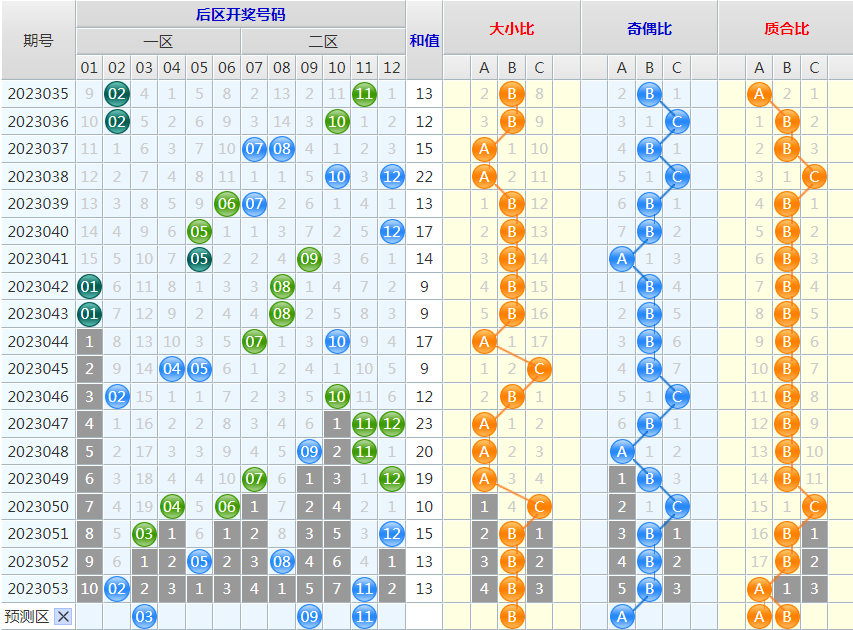The width and height of the screenshot is (853, 630).
Task: Deselect ball 11 in the prediction row
Action: tap(364, 616)
